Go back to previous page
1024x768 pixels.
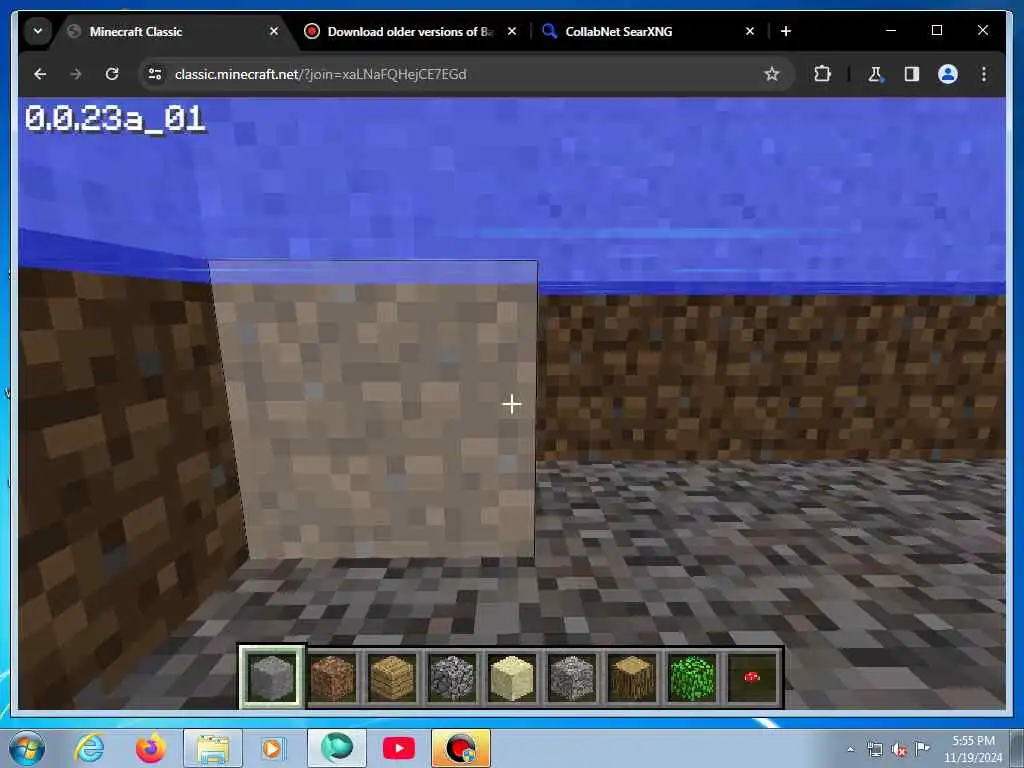pos(40,74)
